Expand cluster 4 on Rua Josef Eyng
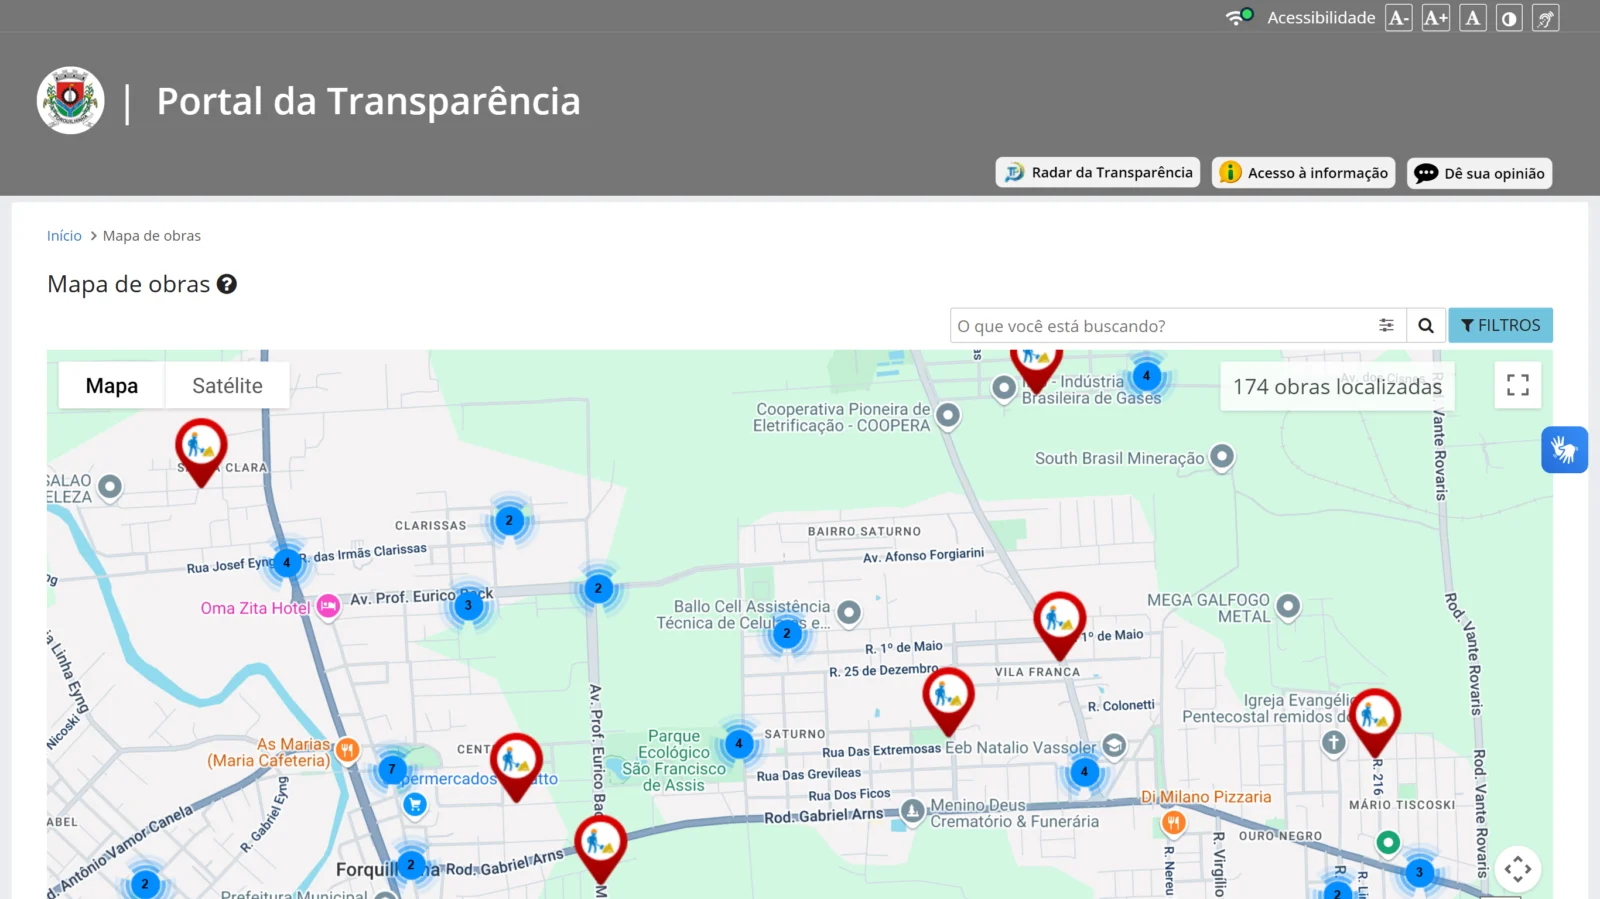 [287, 563]
